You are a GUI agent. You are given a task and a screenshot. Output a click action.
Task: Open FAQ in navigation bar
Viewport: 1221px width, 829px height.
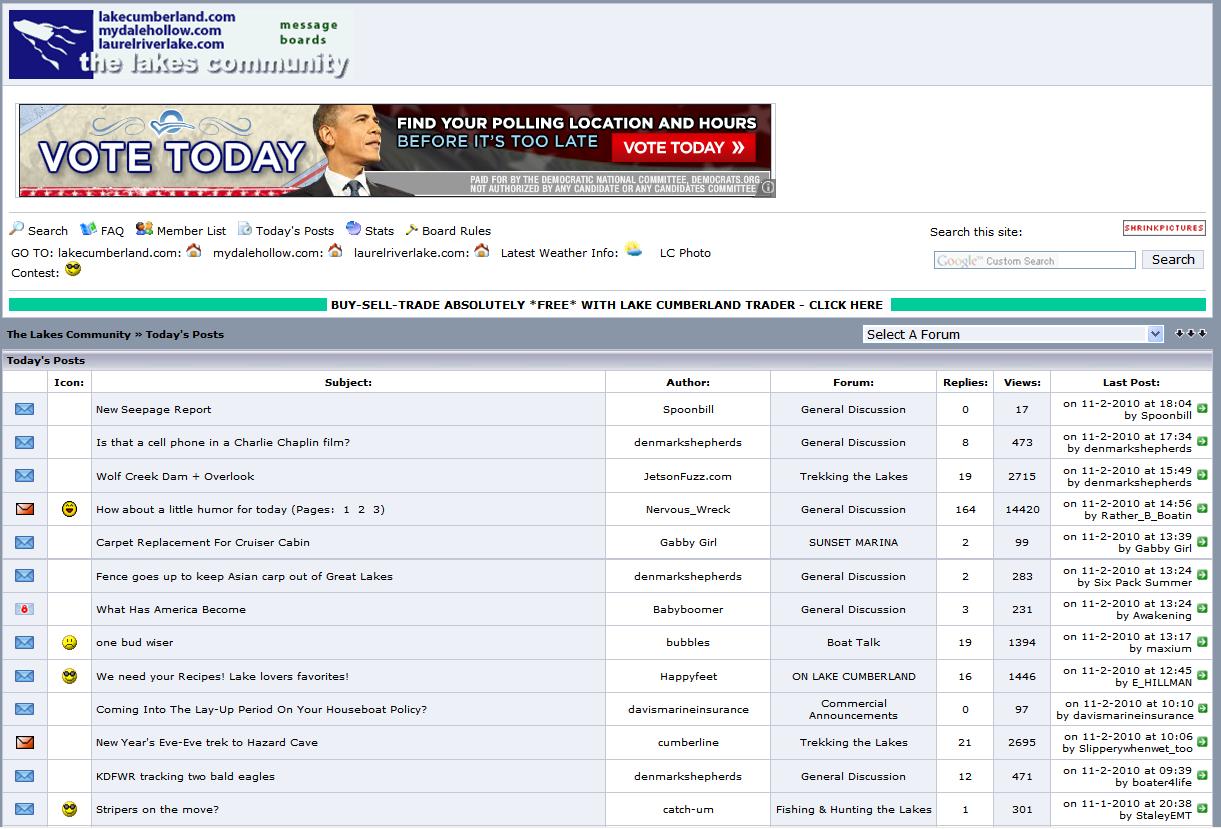tap(113, 231)
